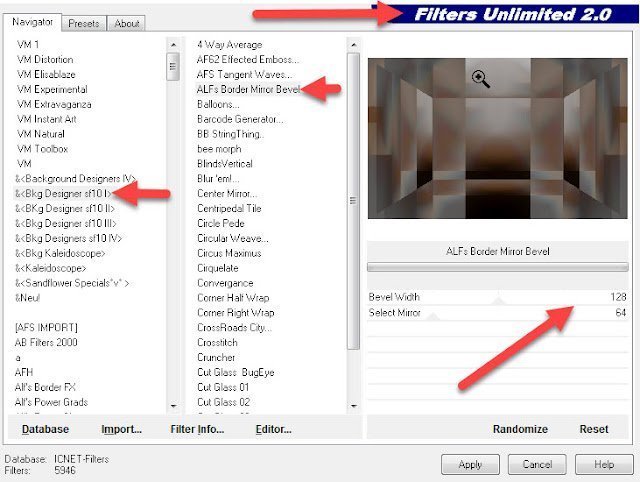The width and height of the screenshot is (640, 482).
Task: Open the About tab
Action: pos(126,23)
